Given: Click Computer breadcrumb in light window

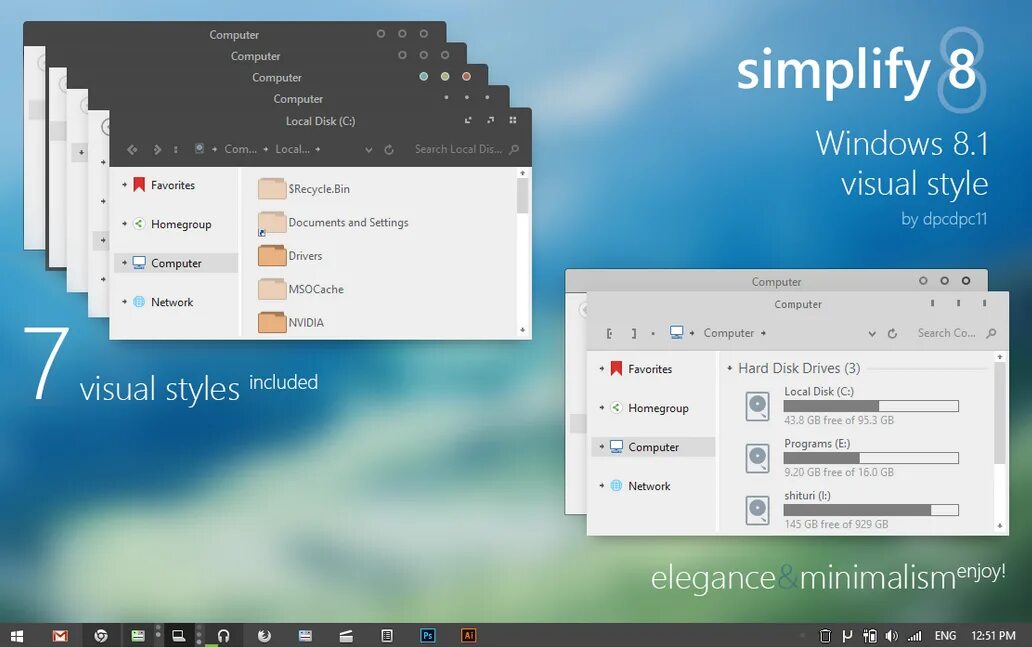Looking at the screenshot, I should (729, 333).
